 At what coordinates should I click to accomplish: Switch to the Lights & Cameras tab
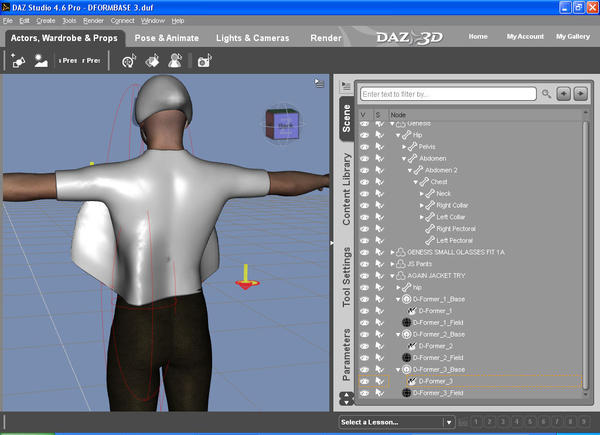point(253,38)
